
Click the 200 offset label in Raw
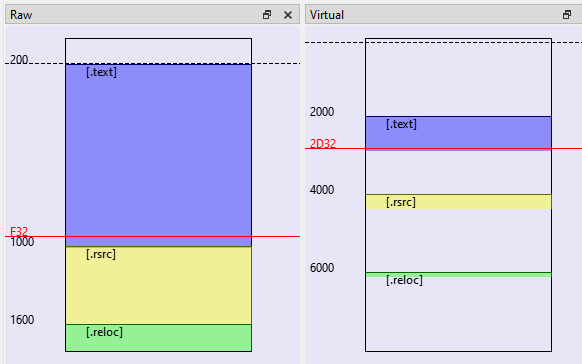tap(19, 59)
